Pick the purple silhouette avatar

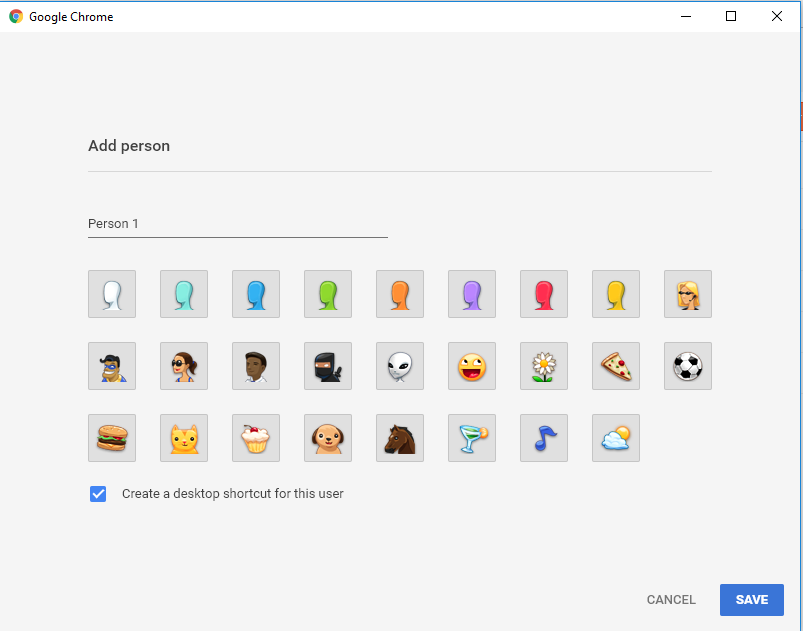pos(472,294)
